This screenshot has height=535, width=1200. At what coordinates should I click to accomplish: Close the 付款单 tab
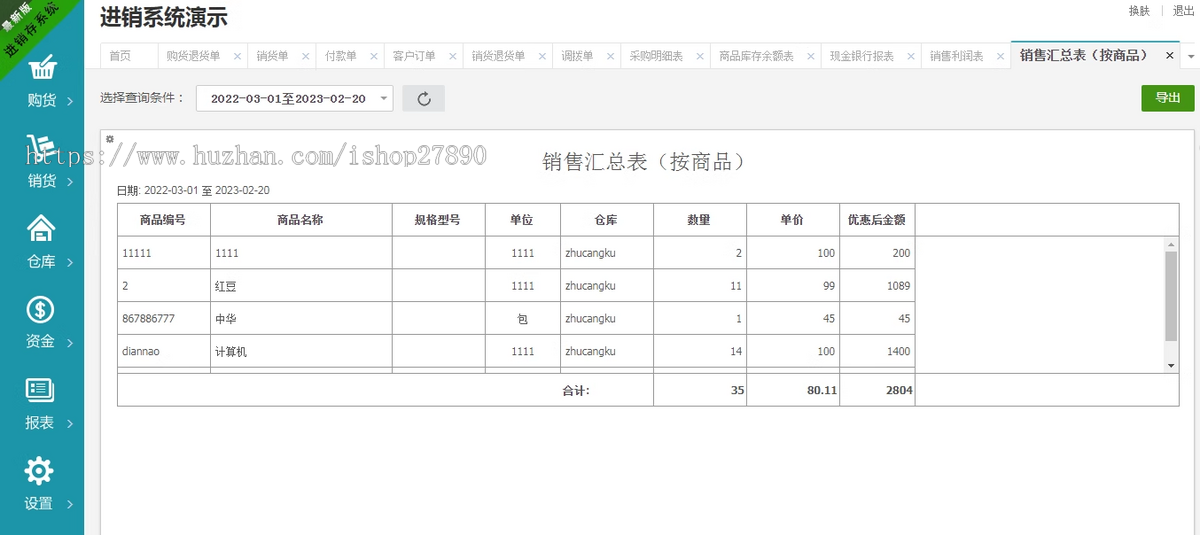click(373, 56)
